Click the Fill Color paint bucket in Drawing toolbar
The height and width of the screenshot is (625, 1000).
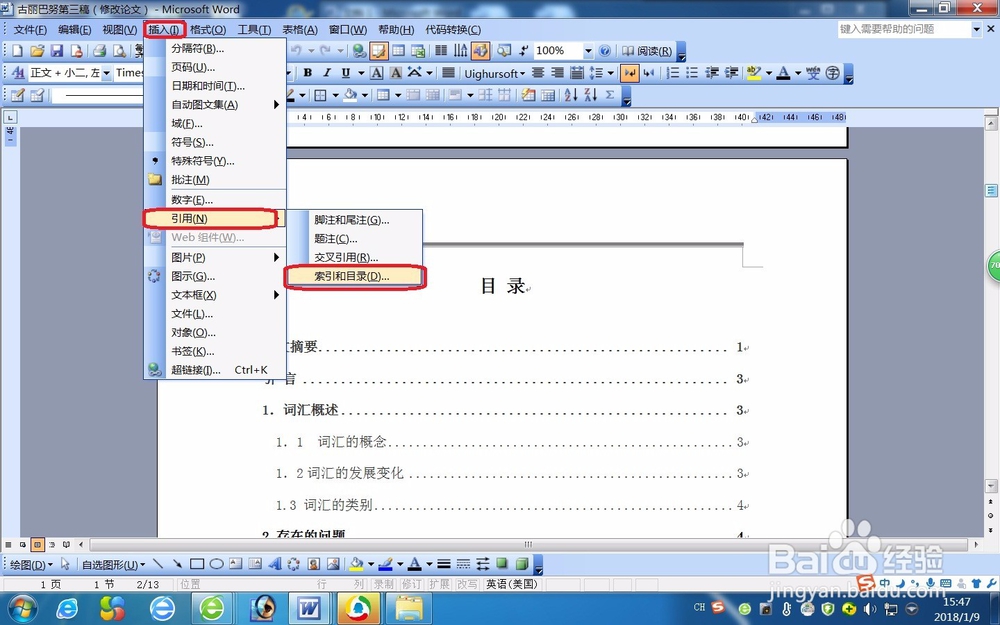[356, 564]
